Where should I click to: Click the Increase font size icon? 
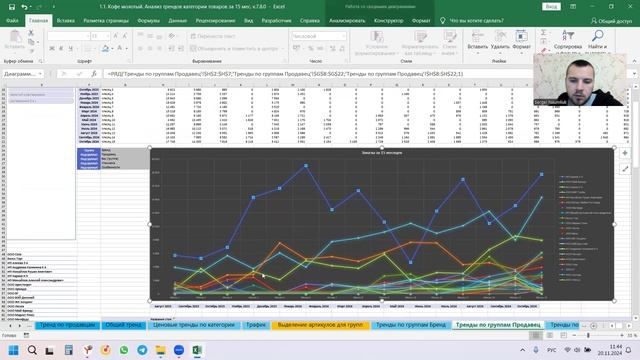click(x=116, y=36)
